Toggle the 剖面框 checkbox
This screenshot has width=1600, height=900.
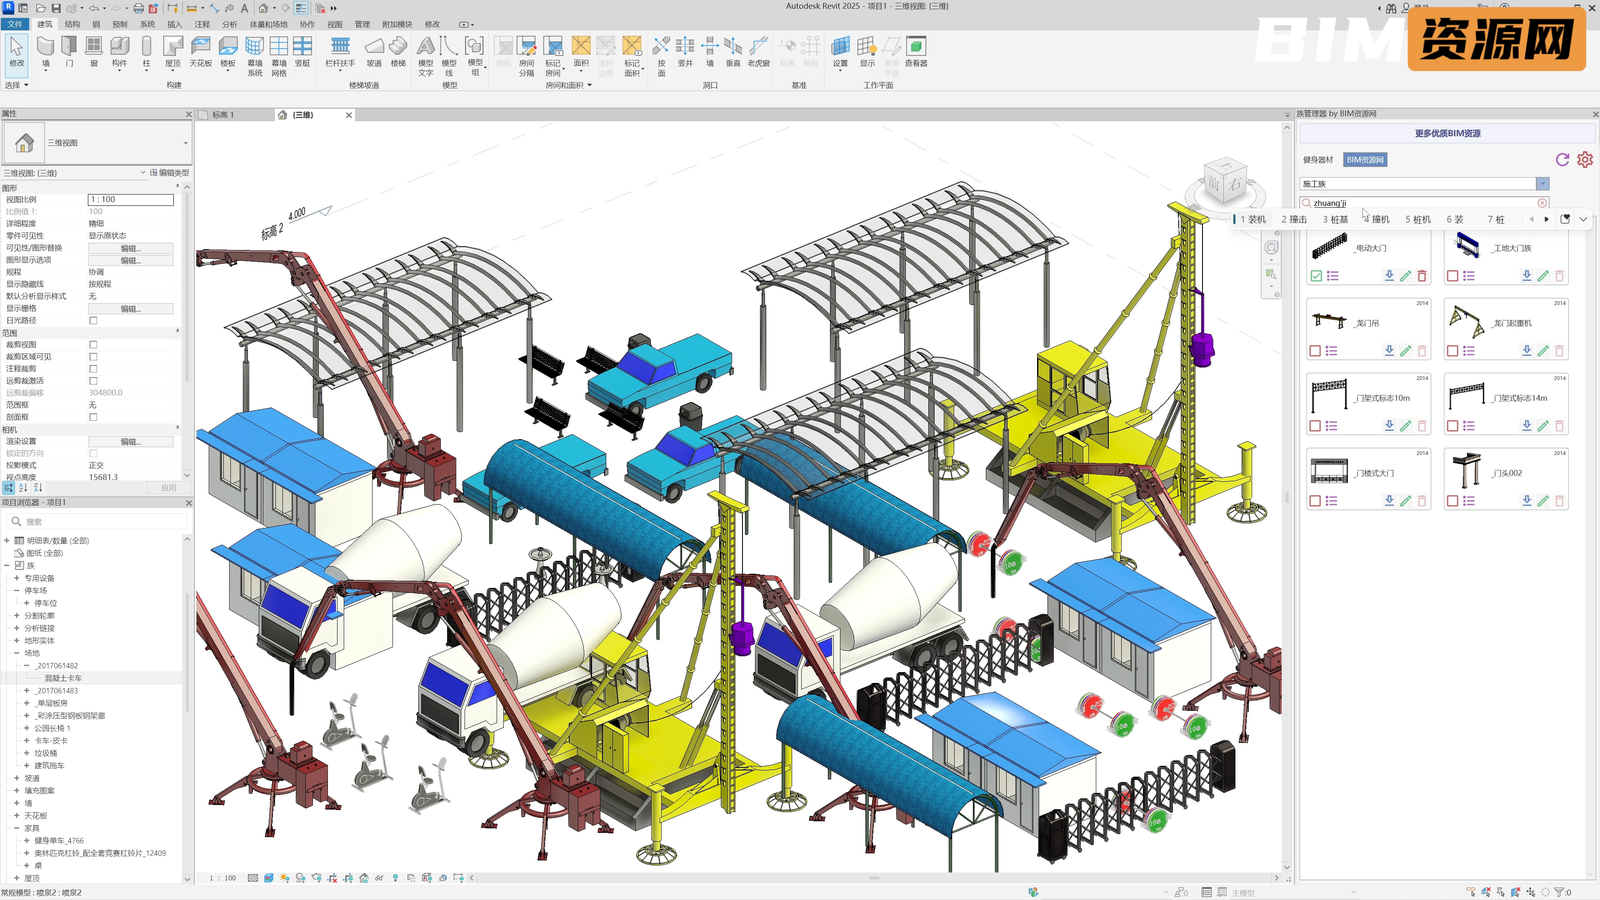(93, 417)
